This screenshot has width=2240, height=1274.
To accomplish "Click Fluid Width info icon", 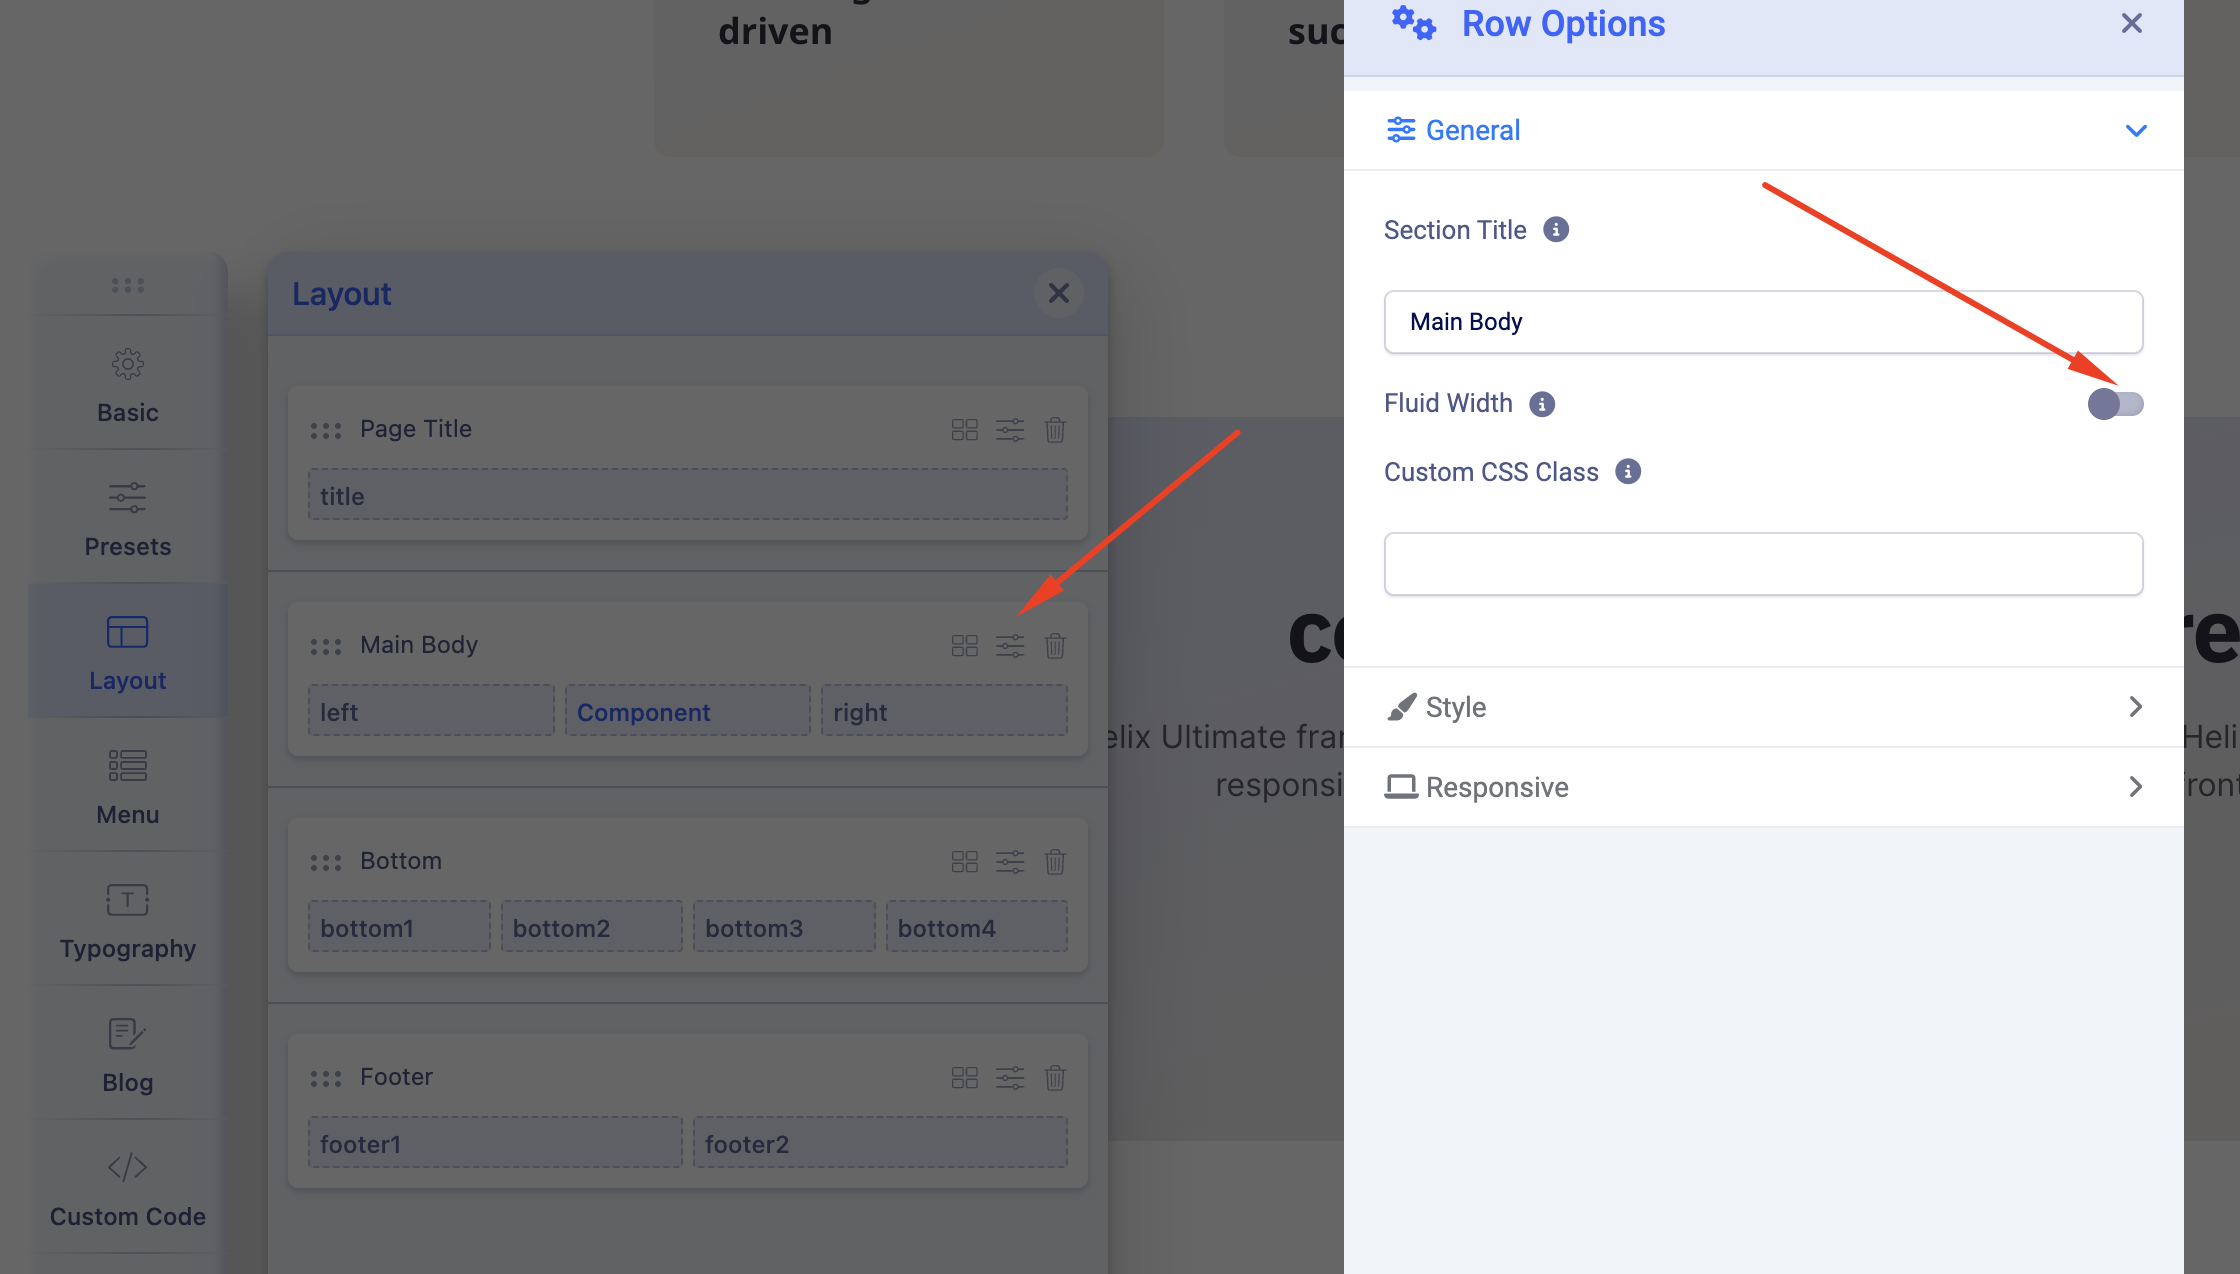I will [1542, 404].
